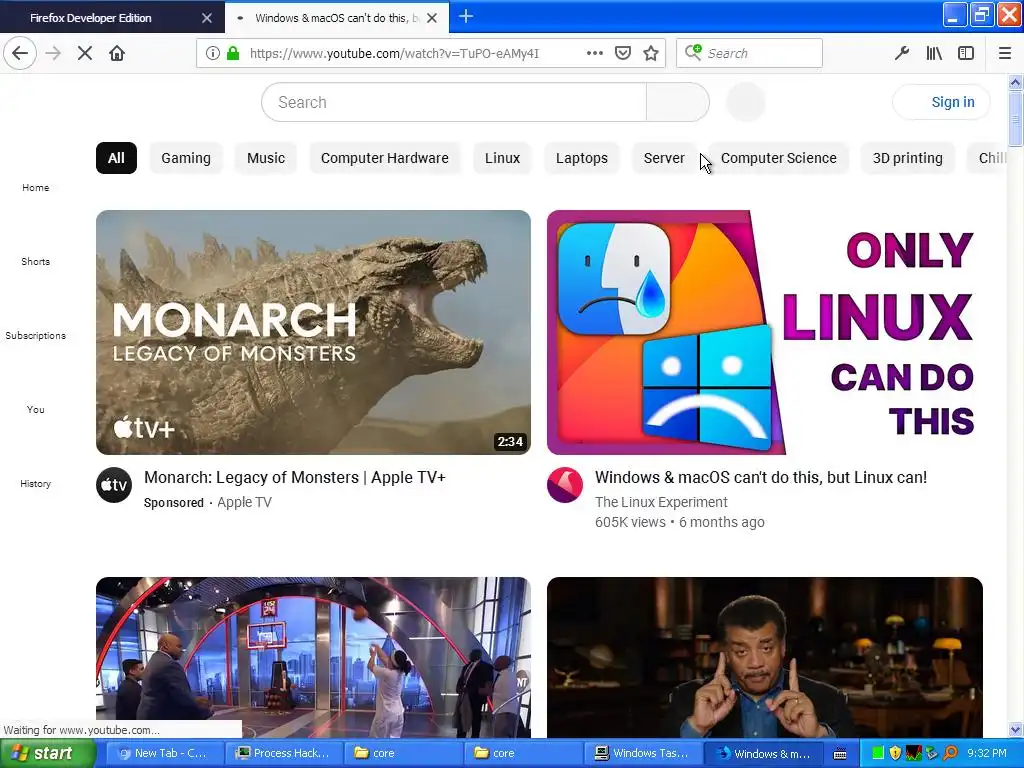Filter videos by Music chip

266,158
